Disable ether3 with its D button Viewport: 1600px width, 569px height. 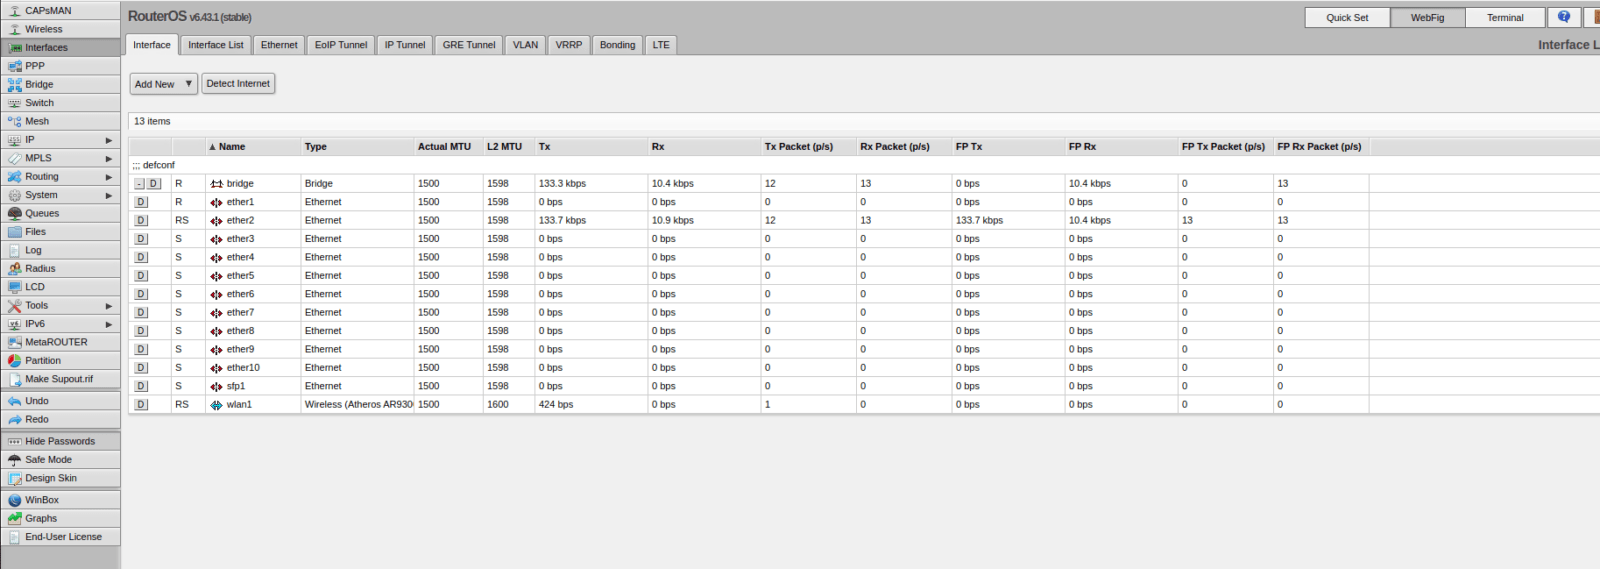tap(141, 239)
